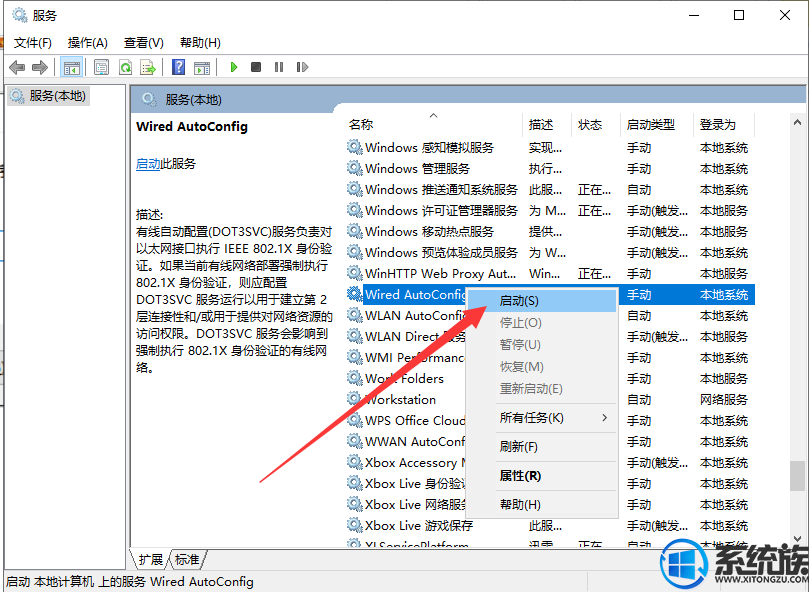
Task: Click the pause service toolbar icon
Action: (x=278, y=67)
